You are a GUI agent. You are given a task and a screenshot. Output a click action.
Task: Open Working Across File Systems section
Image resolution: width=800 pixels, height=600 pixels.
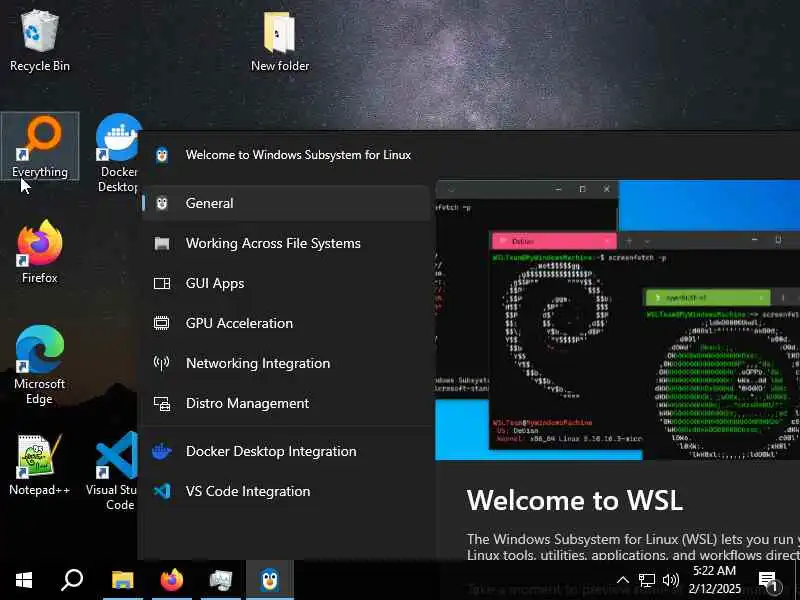[x=286, y=243]
